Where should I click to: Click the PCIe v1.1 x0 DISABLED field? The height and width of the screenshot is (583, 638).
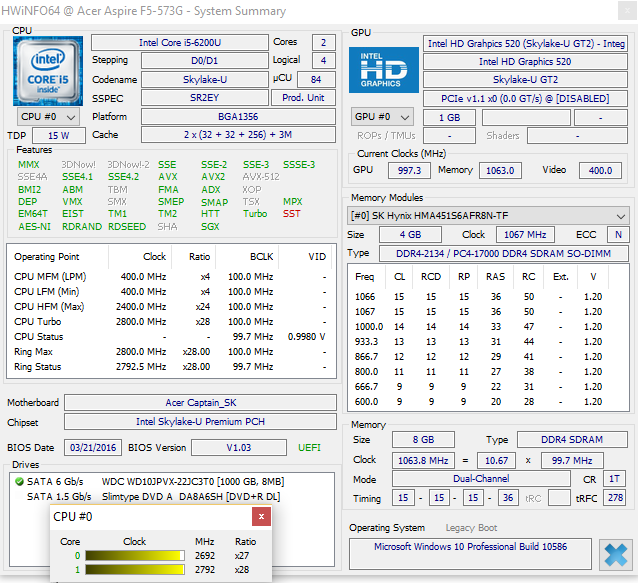(525, 98)
